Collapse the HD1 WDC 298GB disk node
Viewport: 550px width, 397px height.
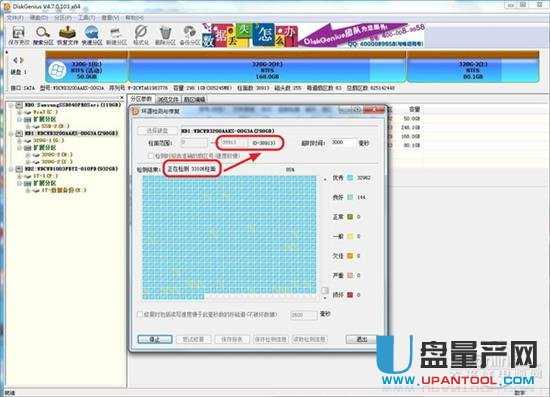[11, 133]
